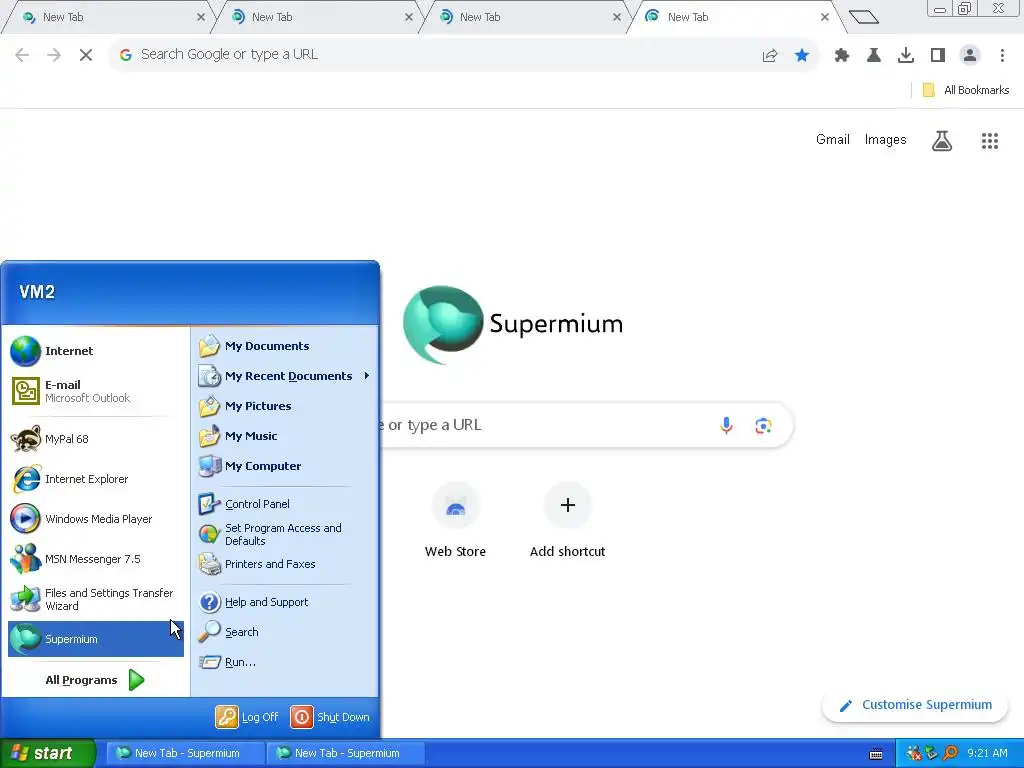Click share page icon in address bar
Viewport: 1024px width, 768px height.
pos(770,56)
